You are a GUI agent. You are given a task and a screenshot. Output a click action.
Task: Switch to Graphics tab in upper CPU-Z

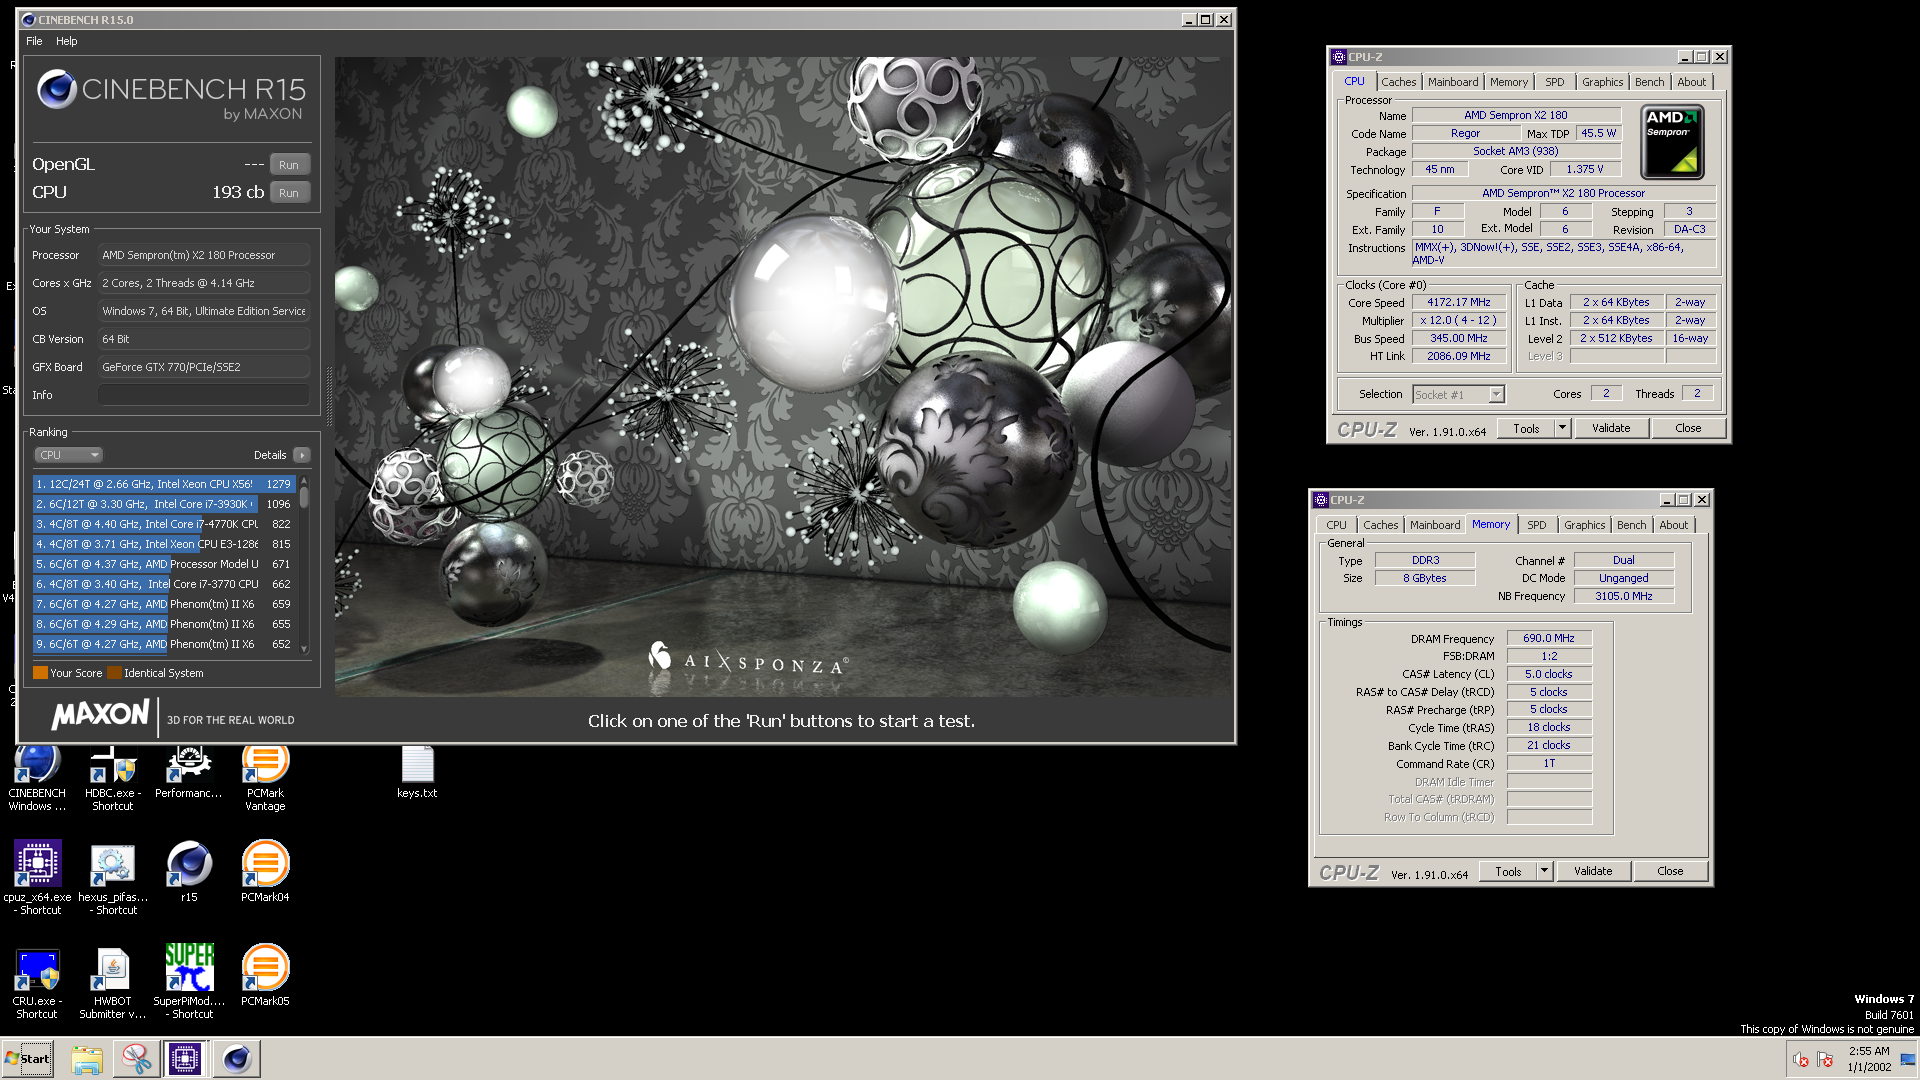click(x=1602, y=82)
